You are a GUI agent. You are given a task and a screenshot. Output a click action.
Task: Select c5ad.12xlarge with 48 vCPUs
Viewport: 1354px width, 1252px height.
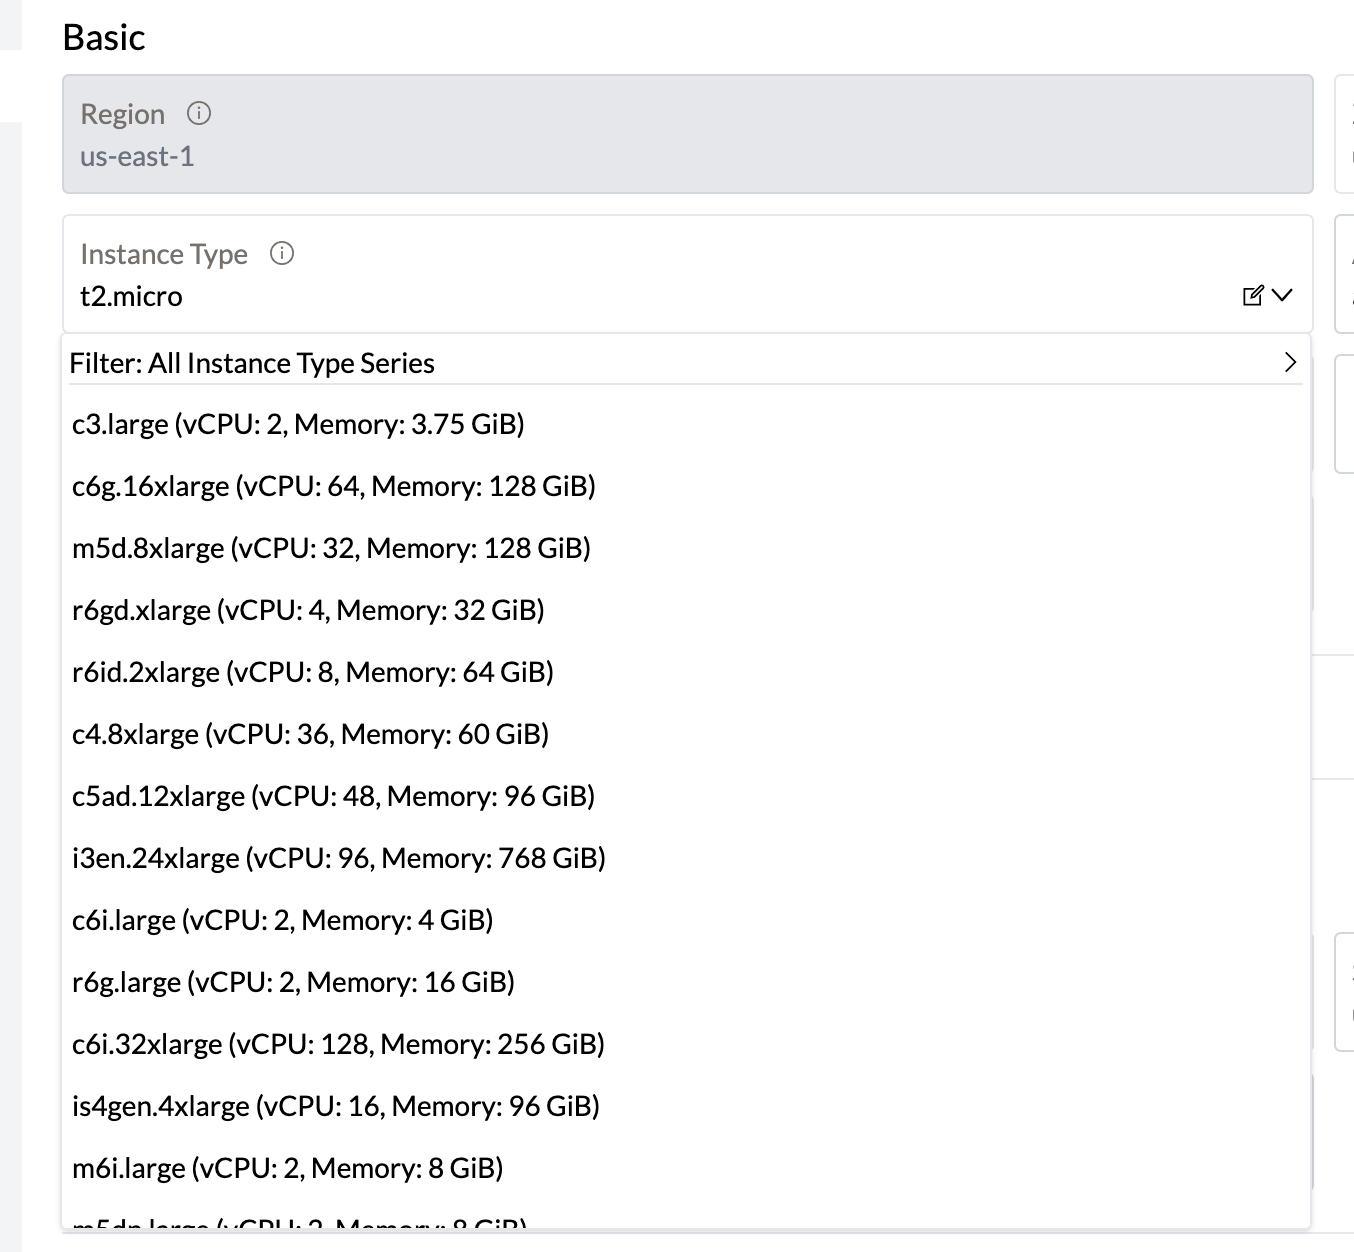333,795
